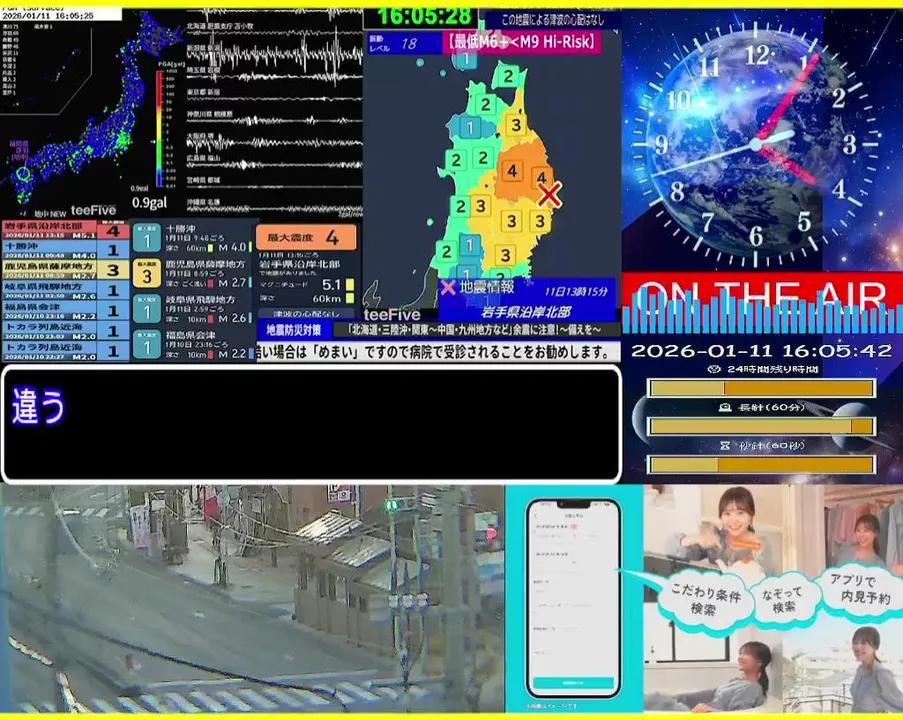Click the 津波の心配なし pill label
This screenshot has height=720, width=903.
(x=306, y=314)
